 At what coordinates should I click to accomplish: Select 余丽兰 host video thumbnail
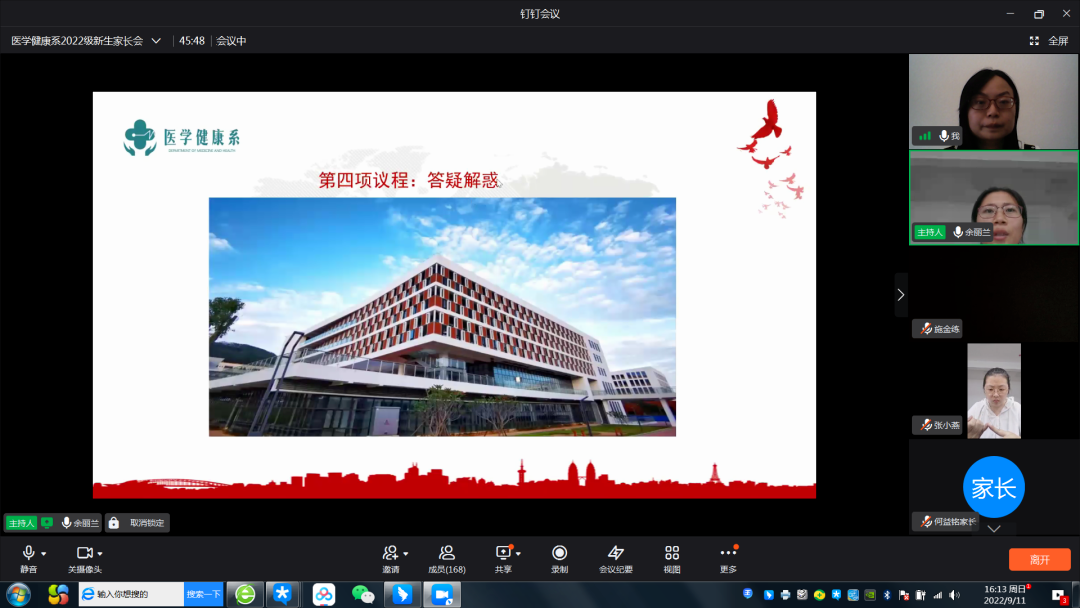993,197
